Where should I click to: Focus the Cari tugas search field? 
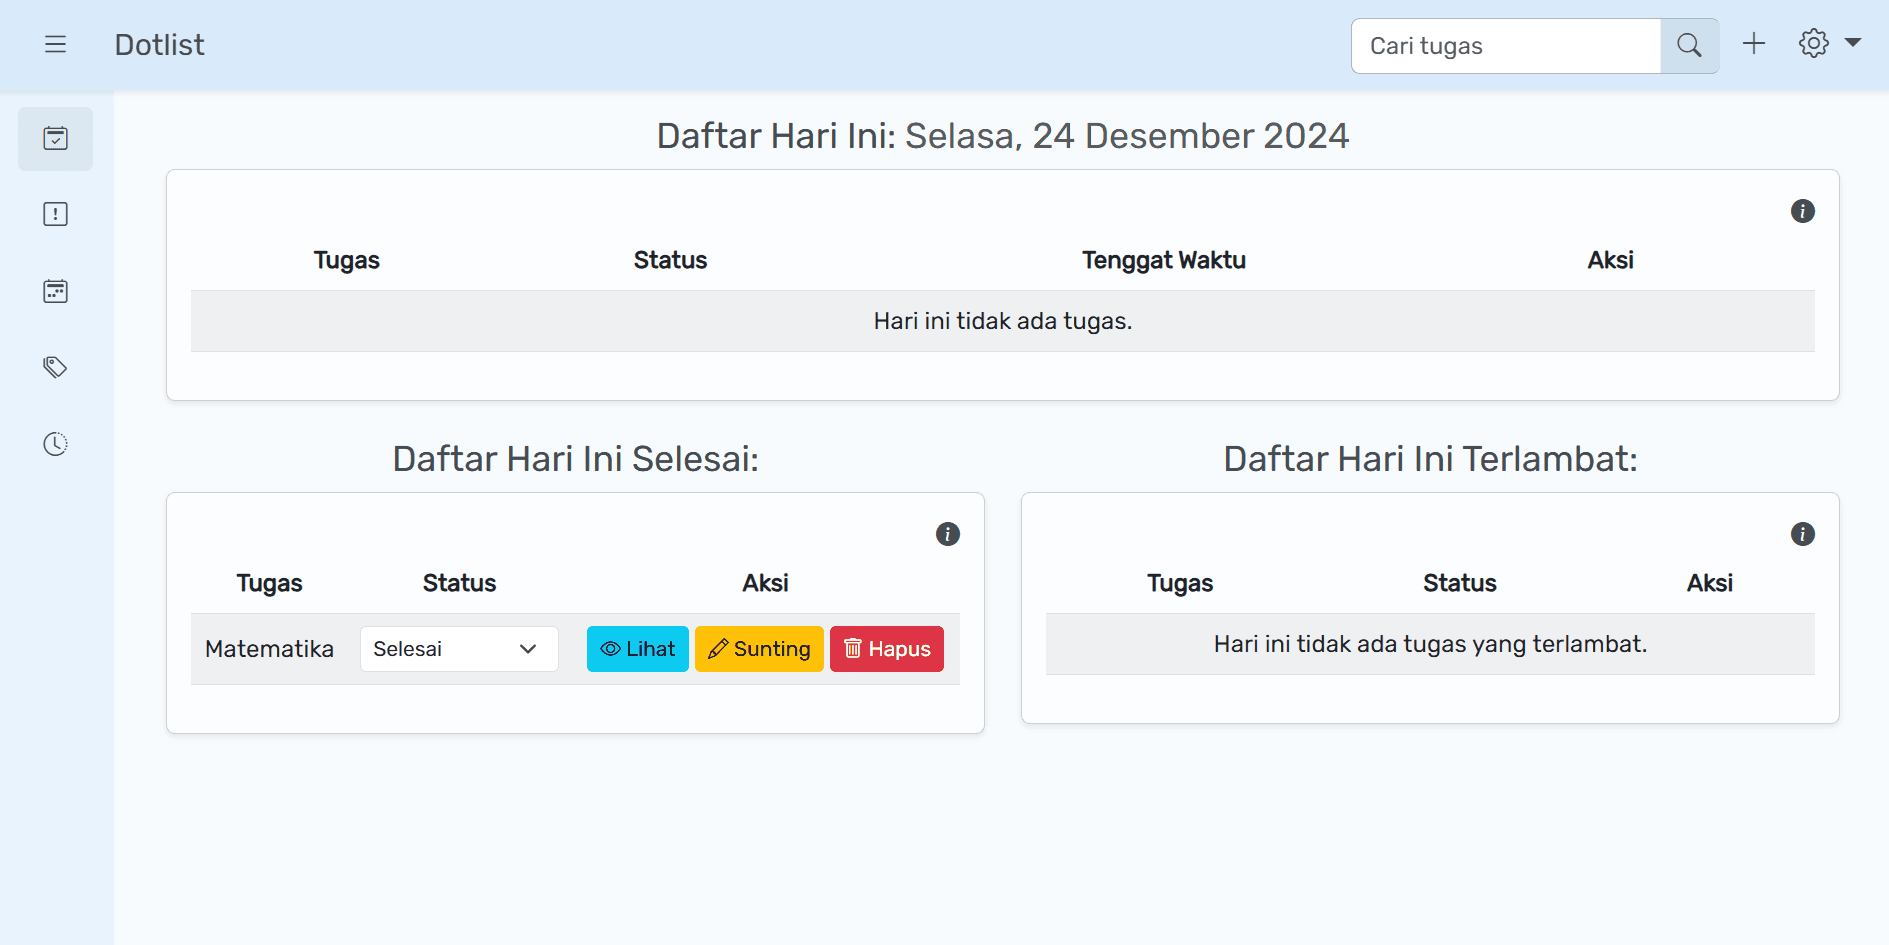coord(1505,46)
